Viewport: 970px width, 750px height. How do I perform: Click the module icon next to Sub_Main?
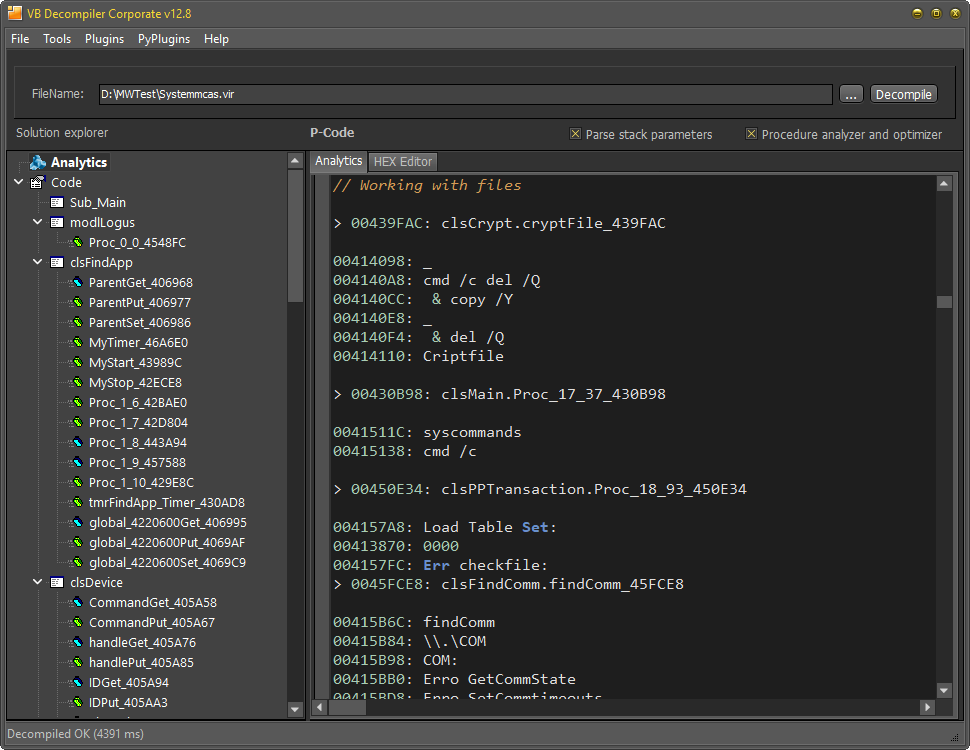pyautogui.click(x=57, y=202)
